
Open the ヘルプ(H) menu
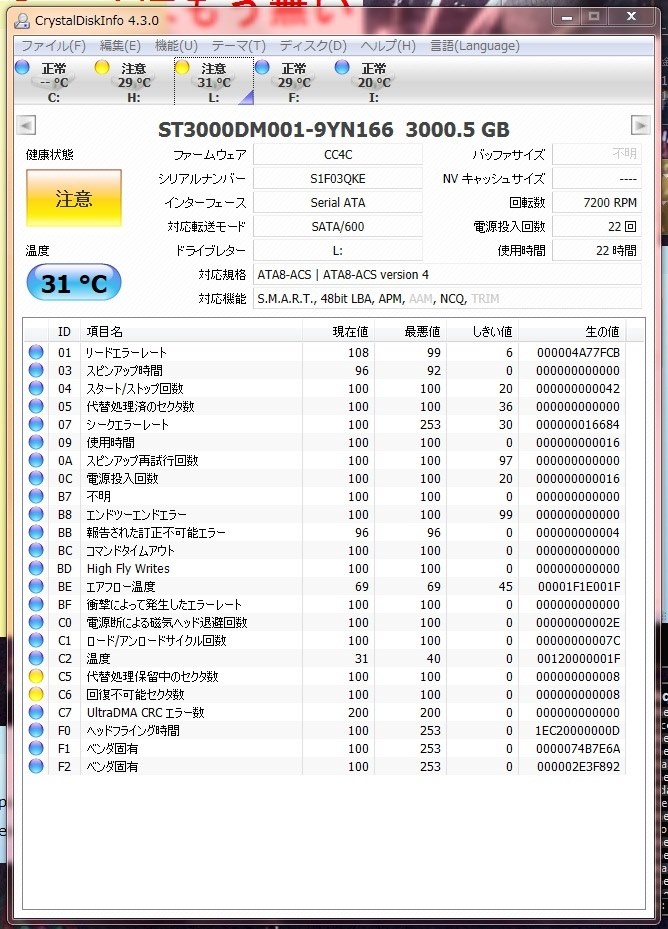(388, 46)
